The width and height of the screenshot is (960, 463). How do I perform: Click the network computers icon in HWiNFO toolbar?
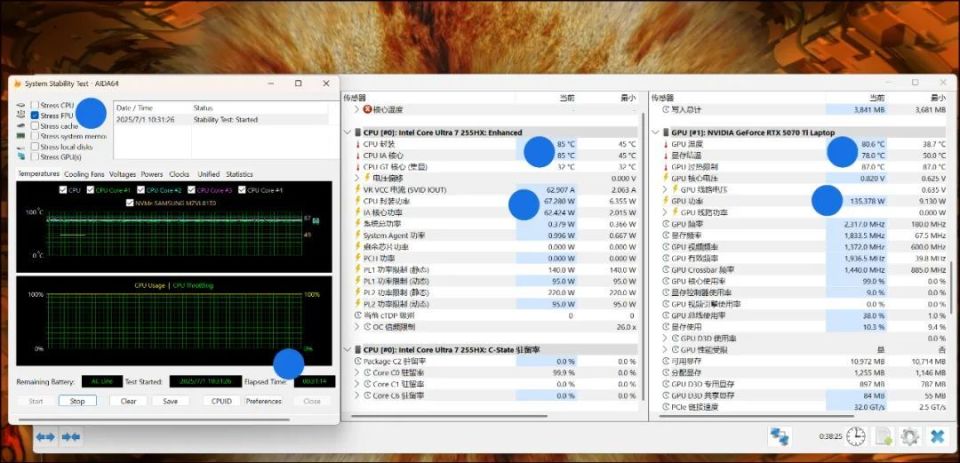click(x=780, y=437)
